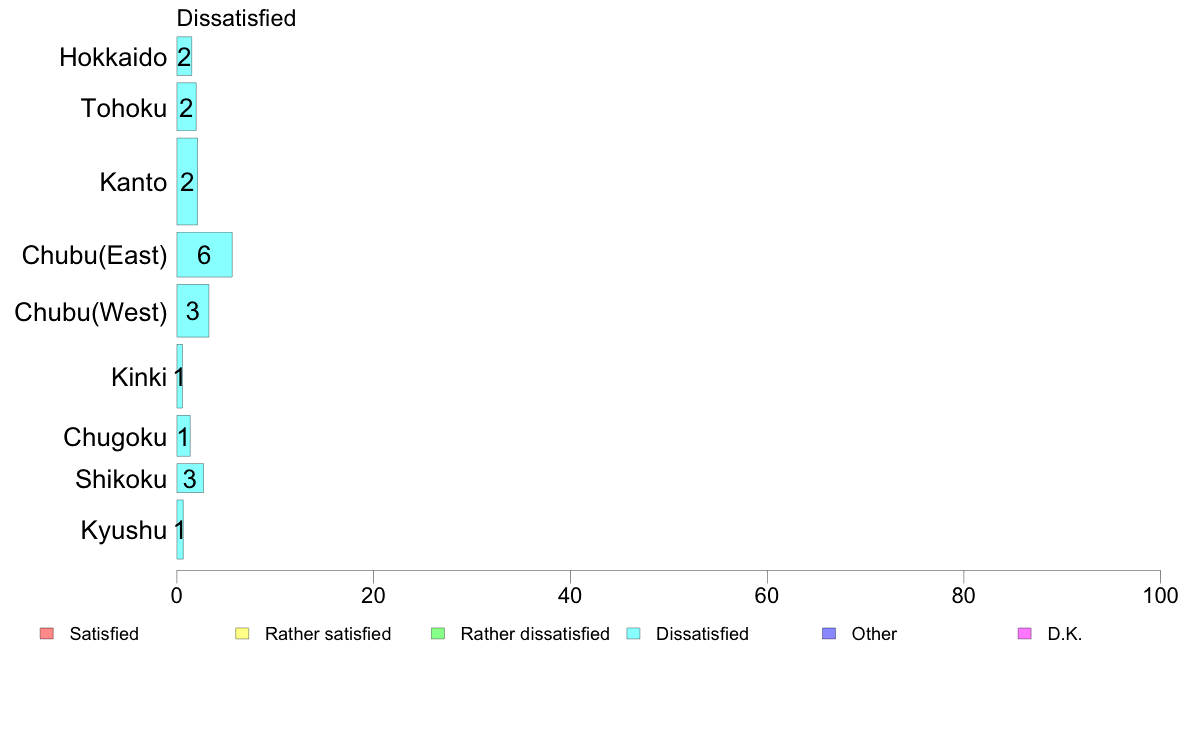Click the 40 tick label on x-axis
Image resolution: width=1188 pixels, height=736 pixels.
pos(570,596)
